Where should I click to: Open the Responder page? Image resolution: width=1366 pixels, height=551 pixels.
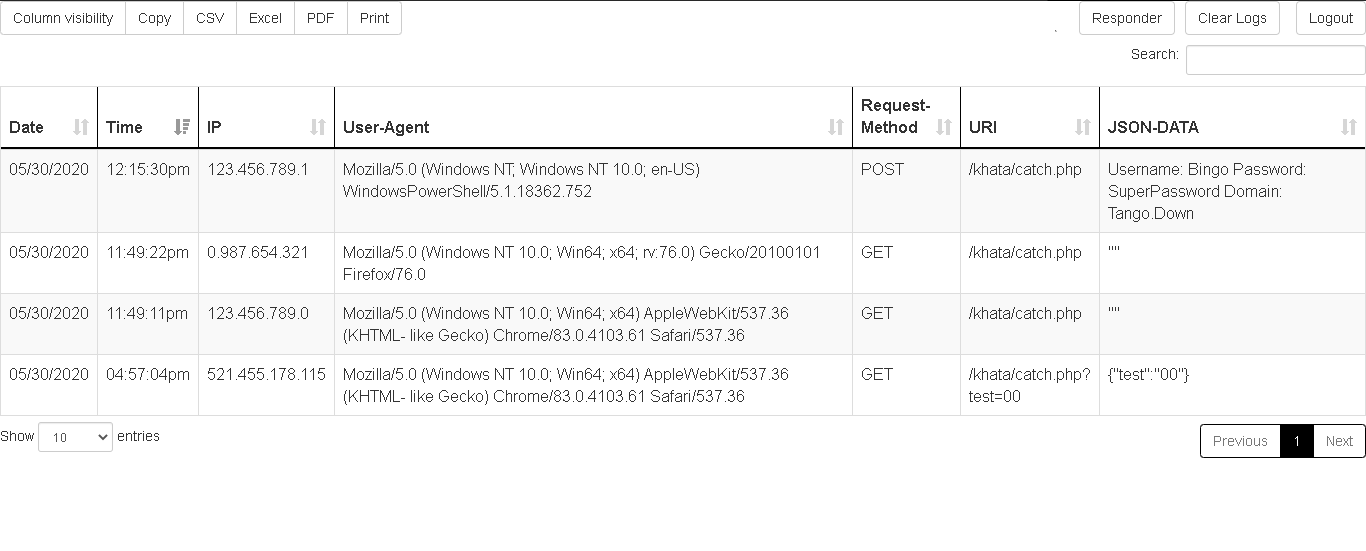pos(1126,18)
